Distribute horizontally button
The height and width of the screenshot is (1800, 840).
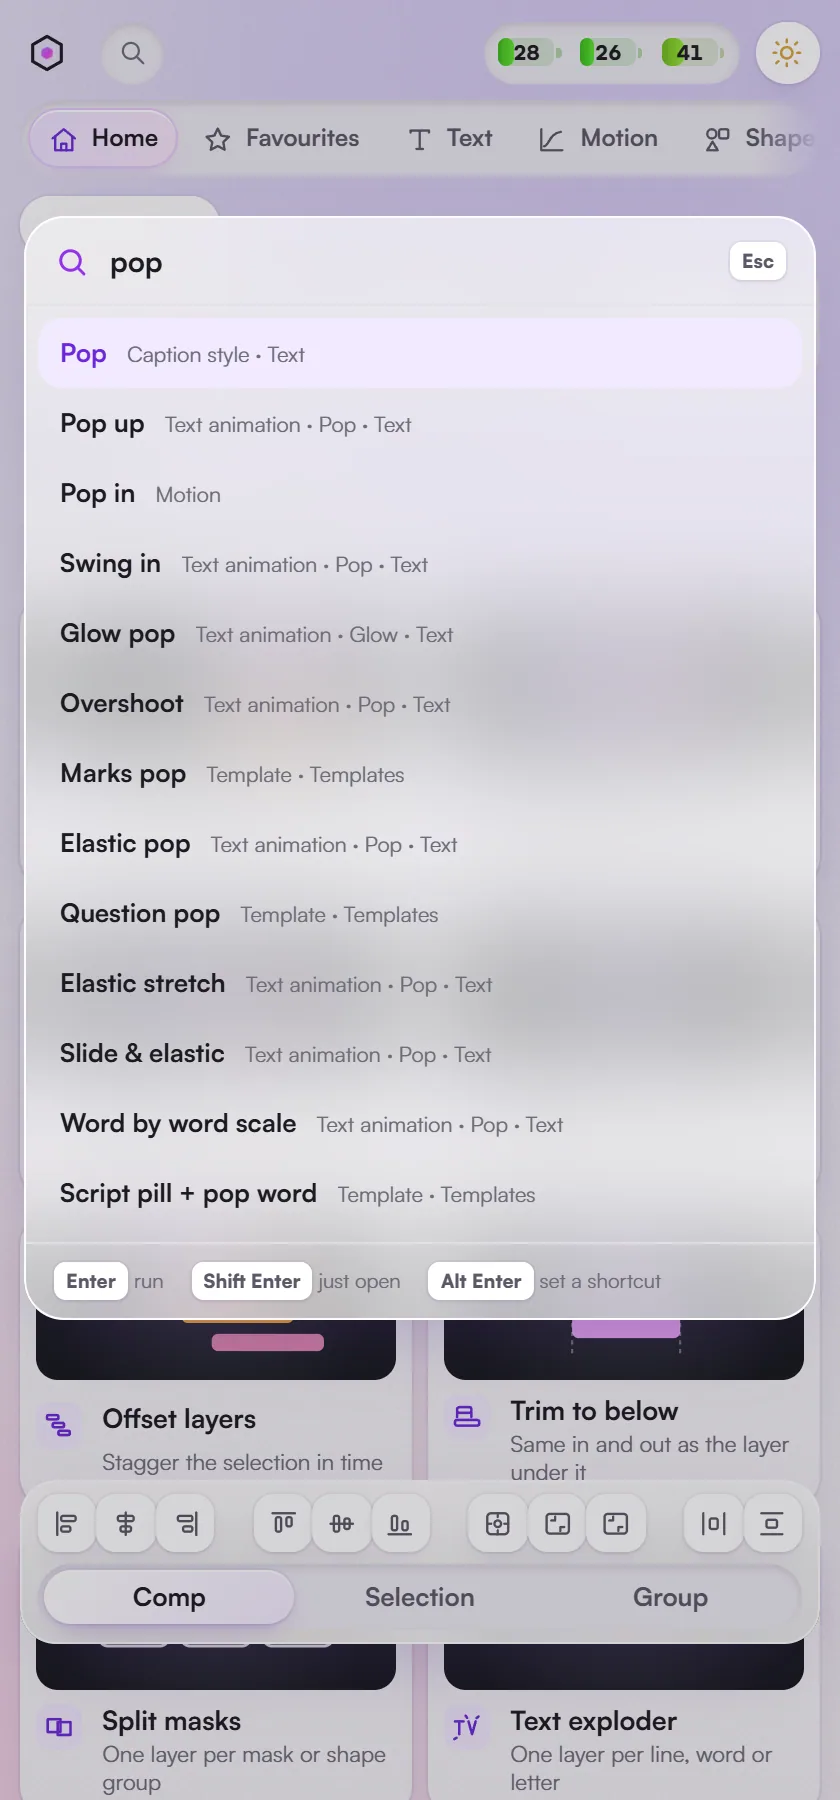(x=713, y=1524)
